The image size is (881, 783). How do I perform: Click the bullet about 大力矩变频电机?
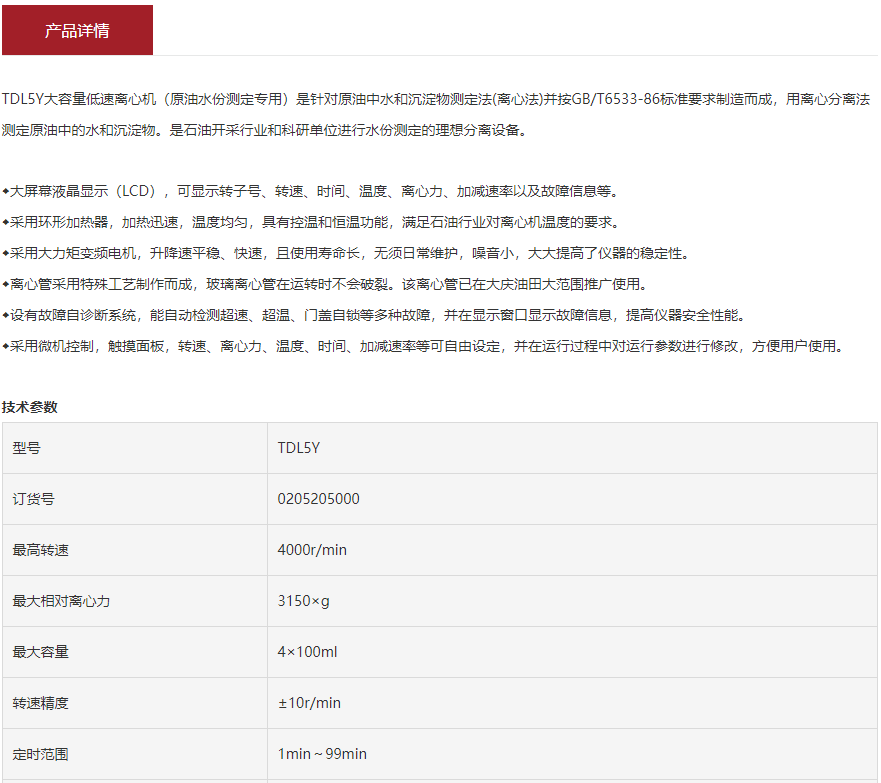(x=346, y=253)
